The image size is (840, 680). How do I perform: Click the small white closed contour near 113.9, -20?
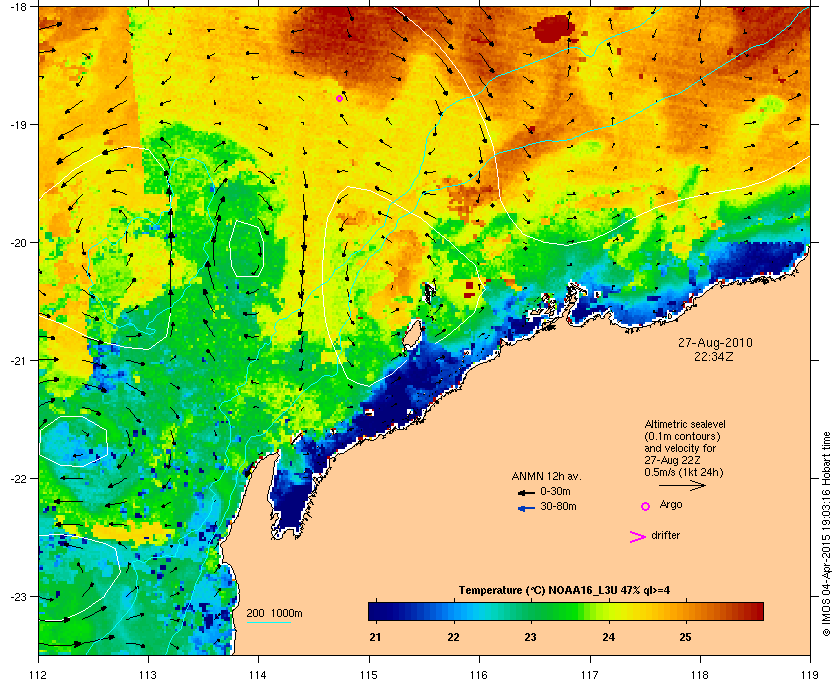246,248
